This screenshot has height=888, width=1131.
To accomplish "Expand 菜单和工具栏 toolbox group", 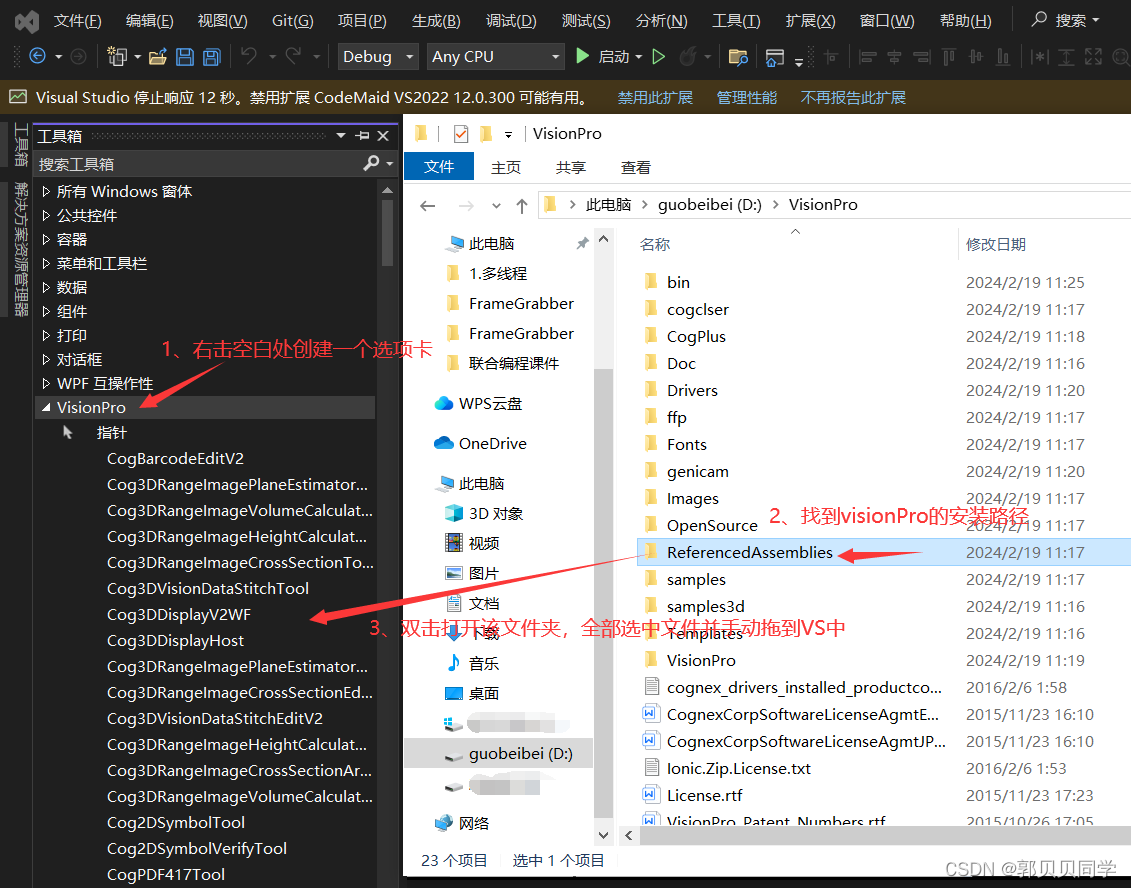I will coord(46,263).
